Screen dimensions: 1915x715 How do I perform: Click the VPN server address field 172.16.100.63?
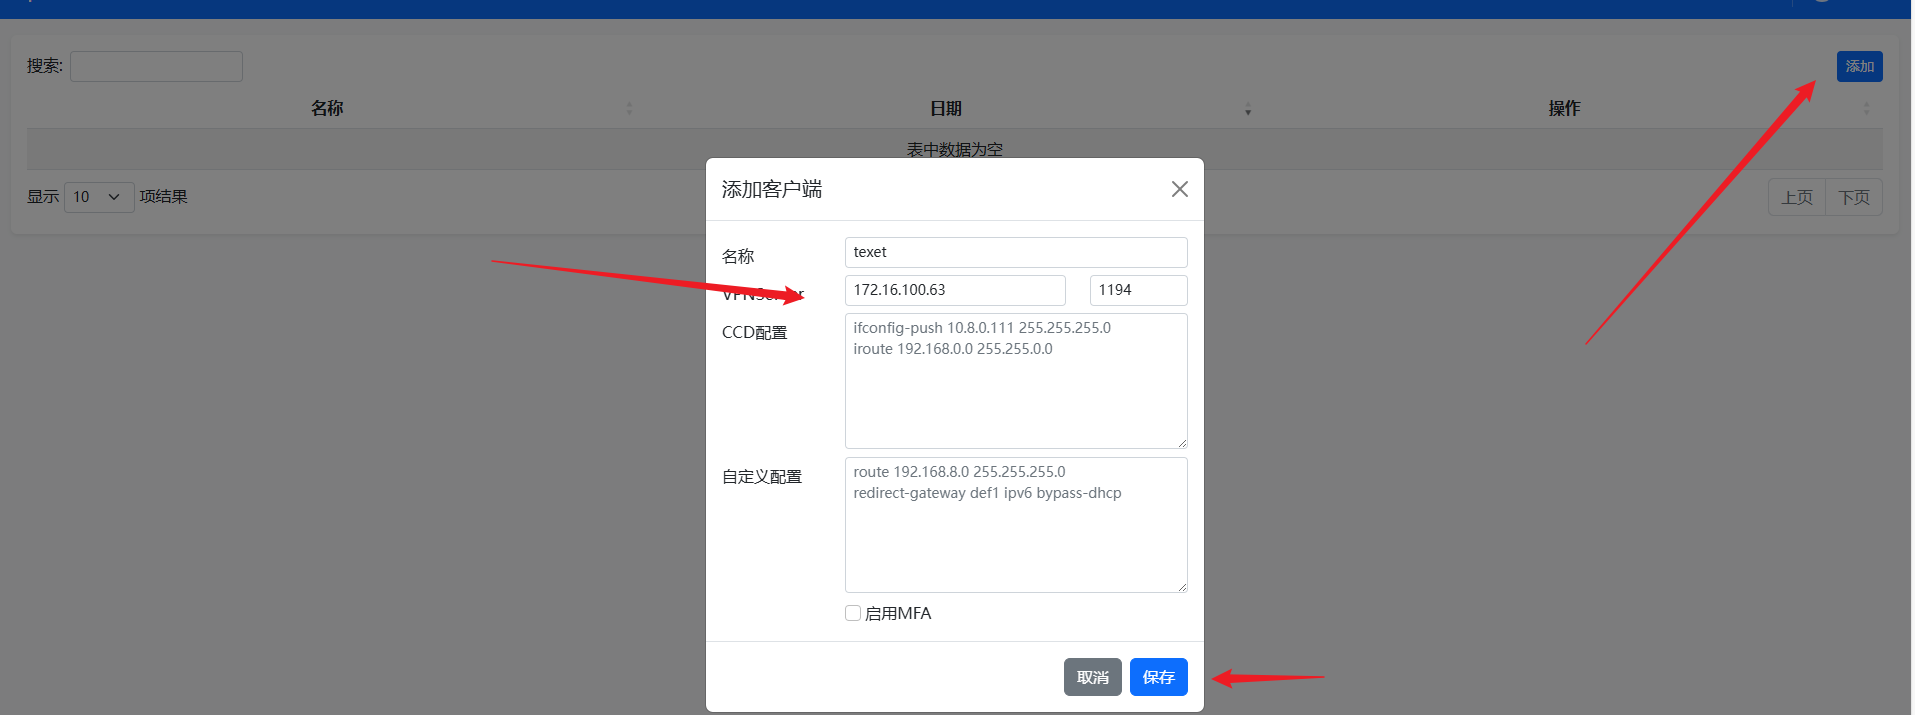[954, 290]
